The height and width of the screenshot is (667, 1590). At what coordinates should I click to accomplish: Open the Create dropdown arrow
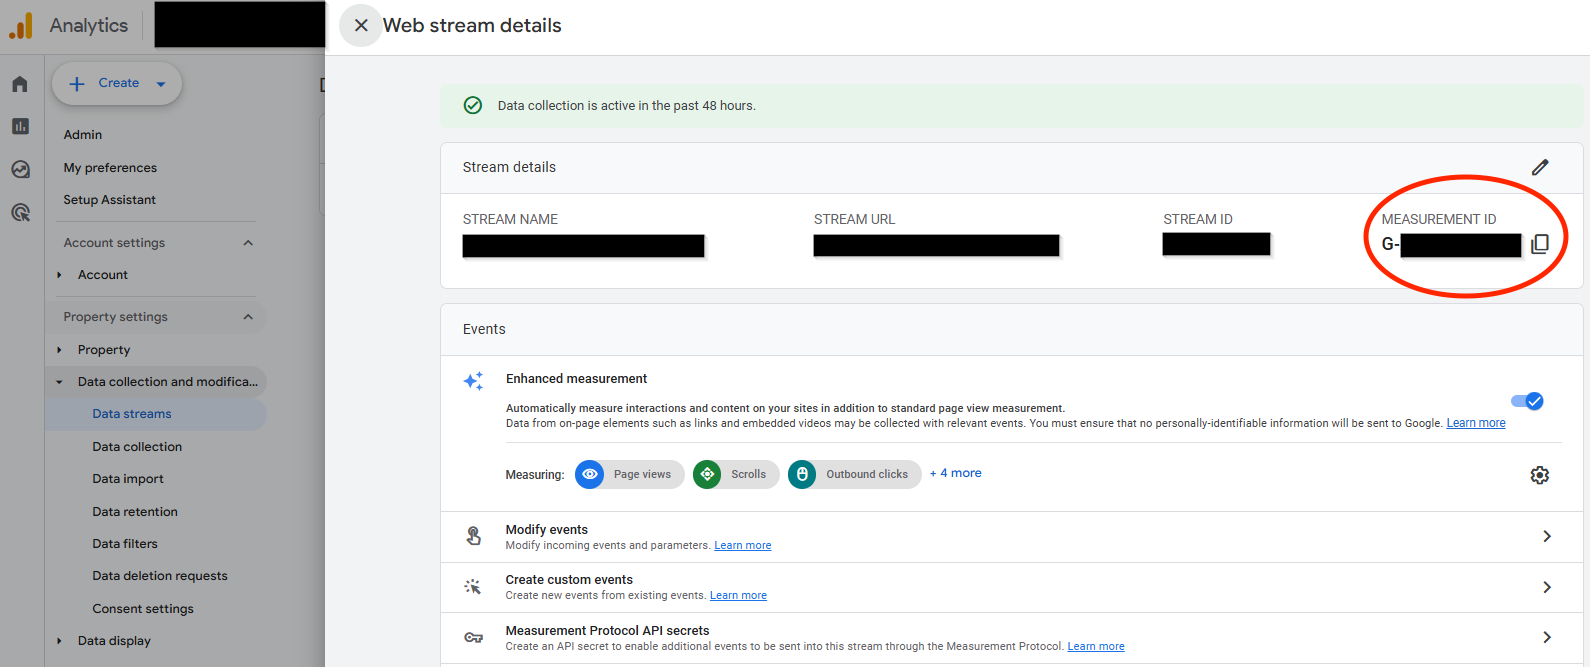(161, 84)
